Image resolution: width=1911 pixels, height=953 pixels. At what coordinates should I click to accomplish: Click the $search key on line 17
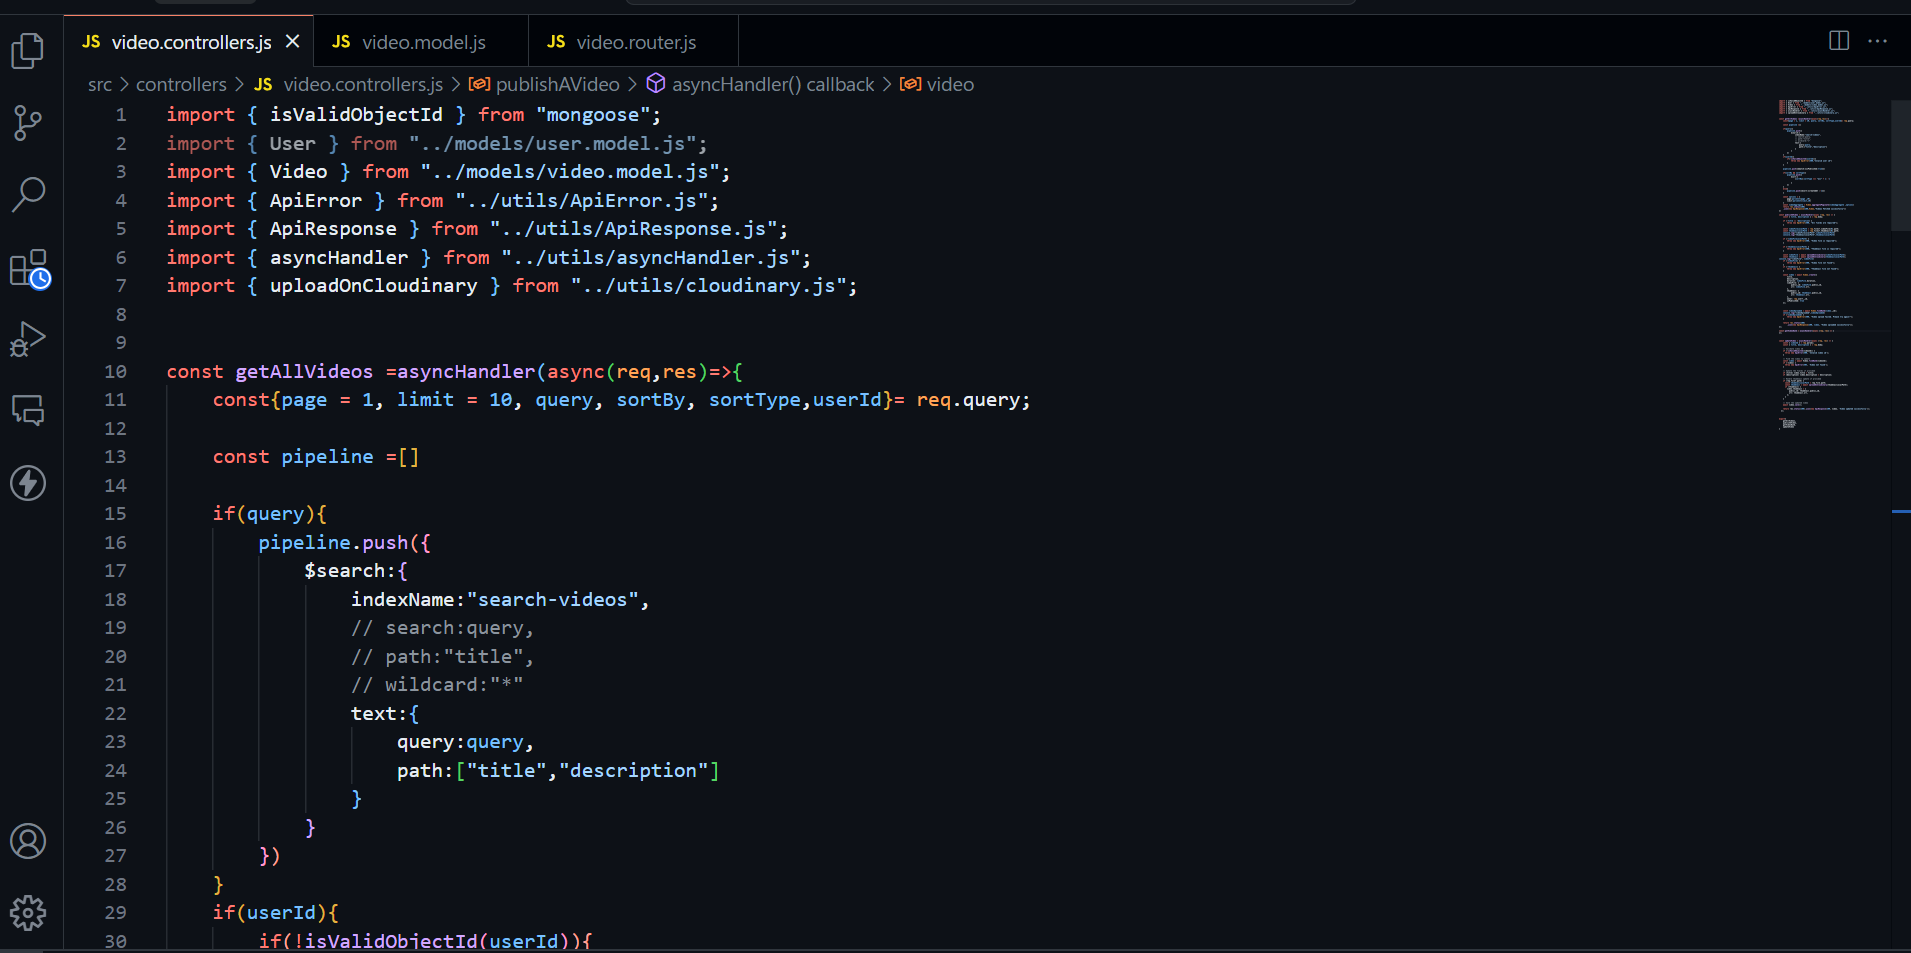click(345, 571)
